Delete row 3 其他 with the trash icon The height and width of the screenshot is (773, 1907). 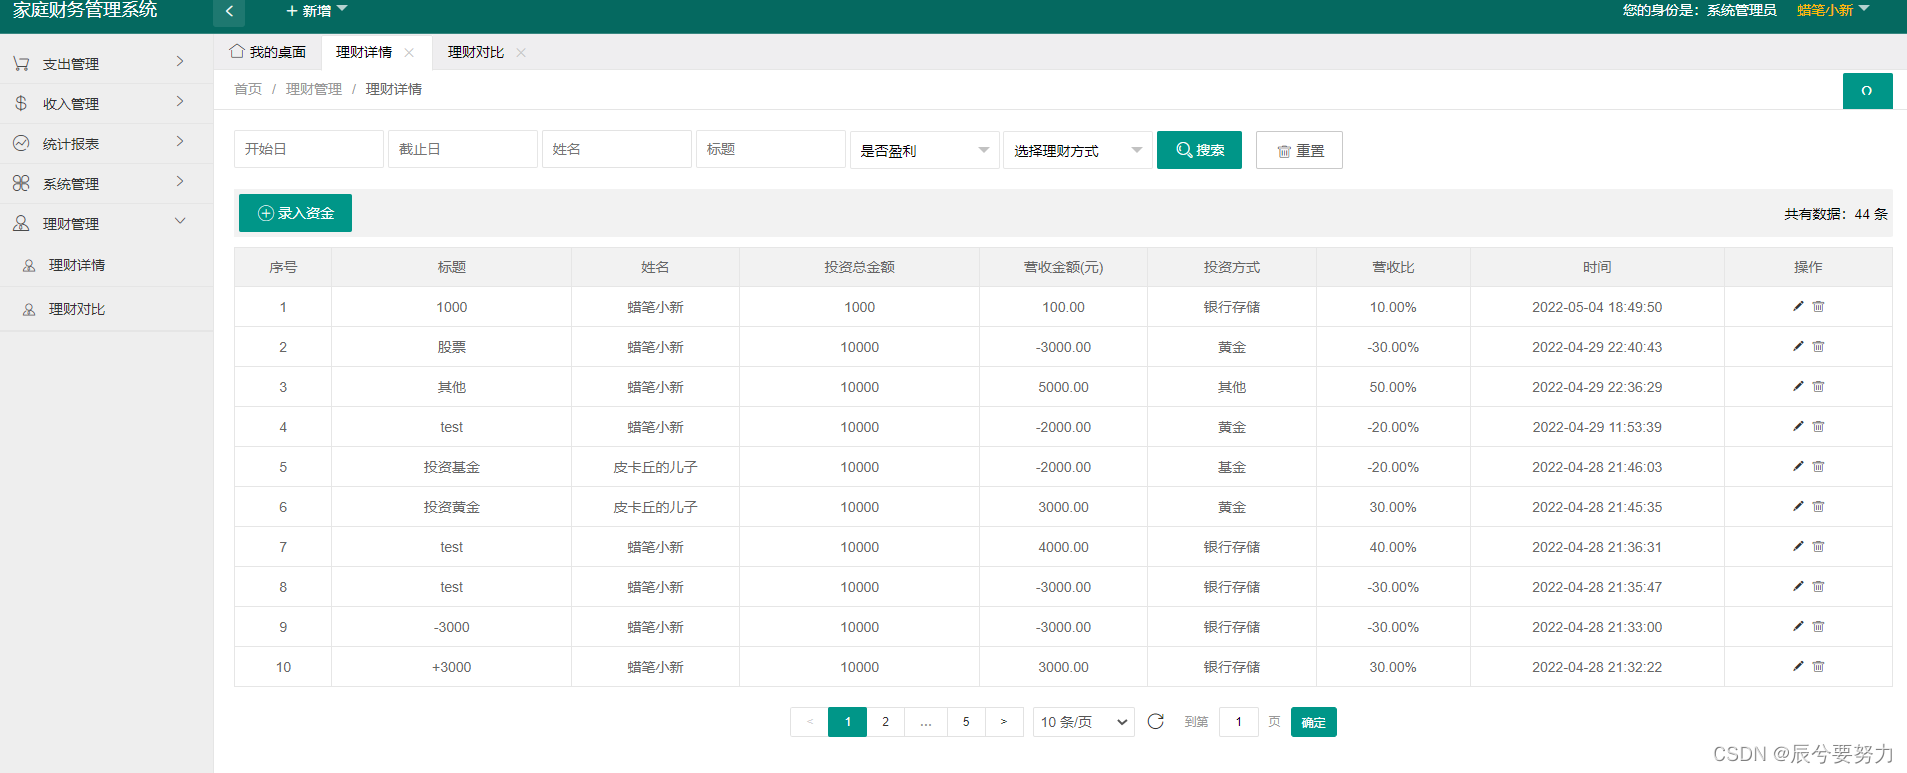pyautogui.click(x=1818, y=386)
